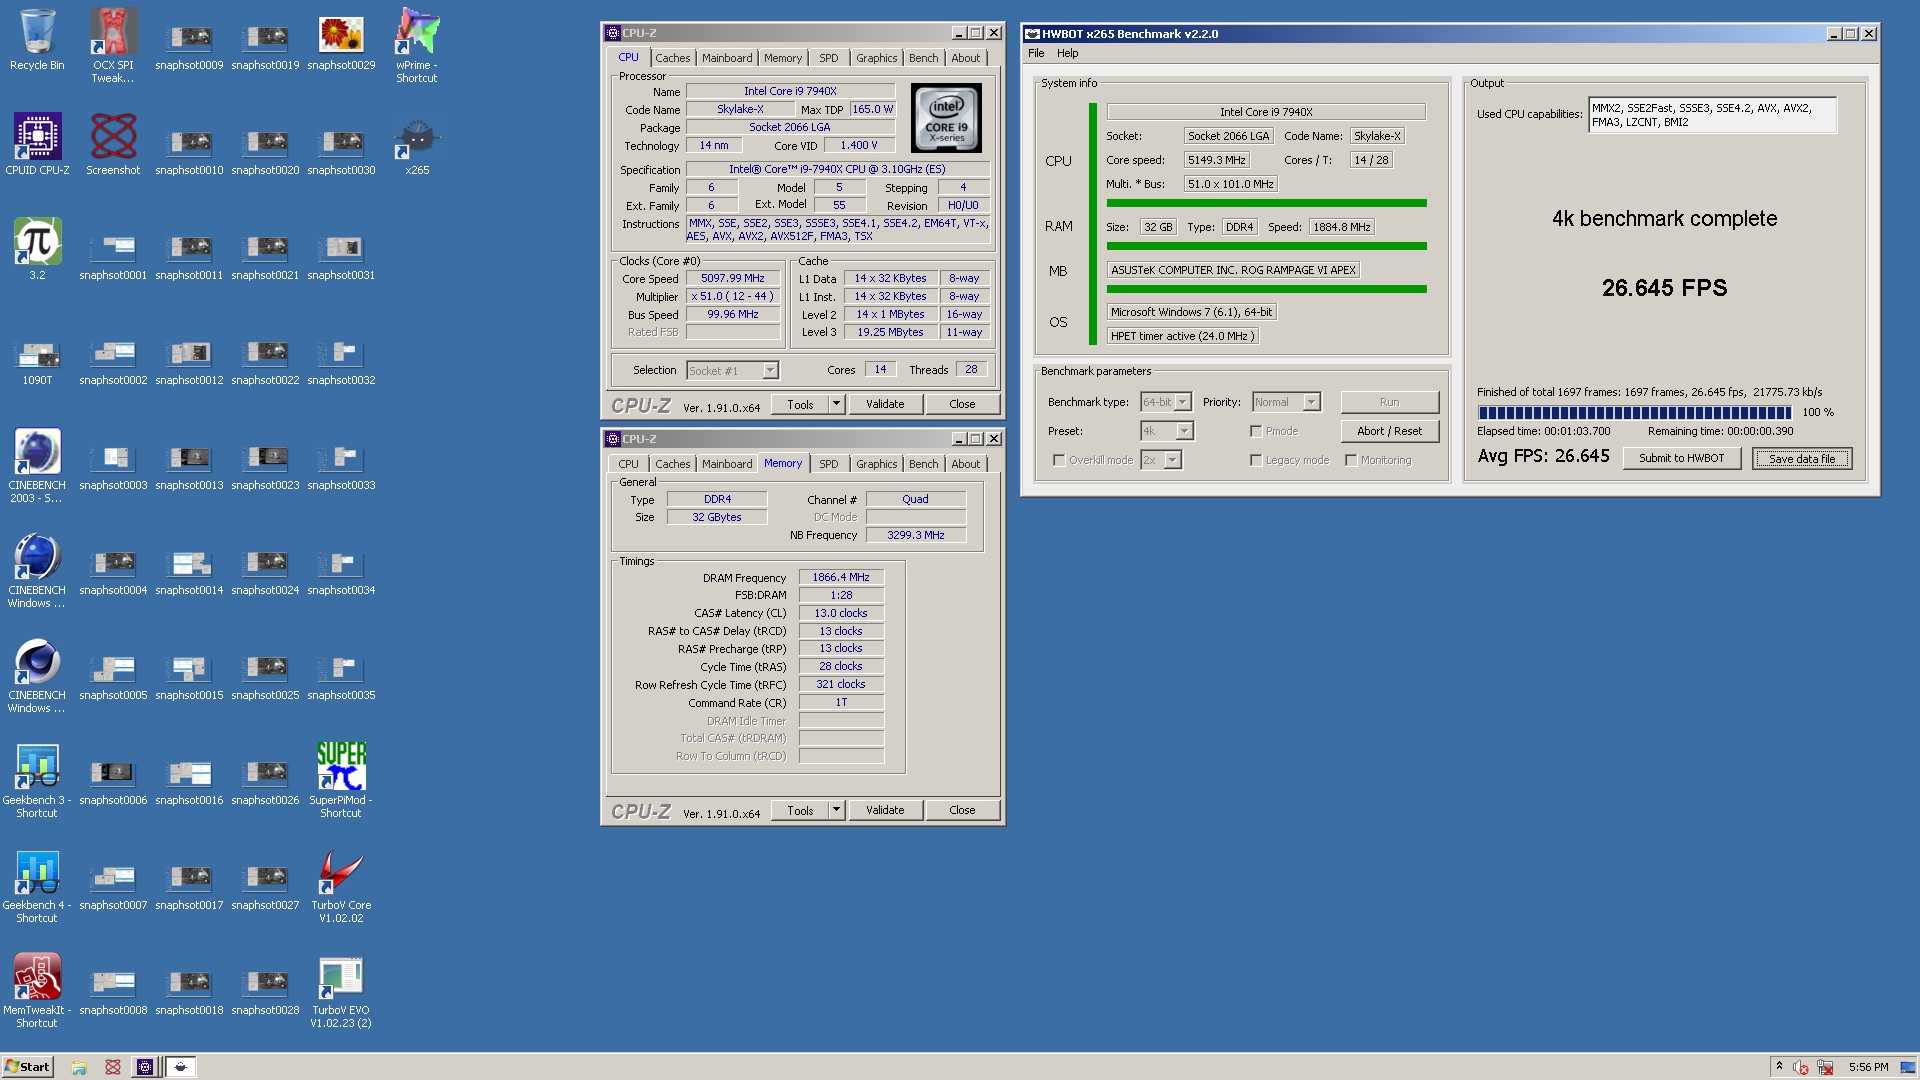Click the ASUSTeK ROG RAMPAGE VI APEX field
The image size is (1920, 1080).
pyautogui.click(x=1233, y=270)
